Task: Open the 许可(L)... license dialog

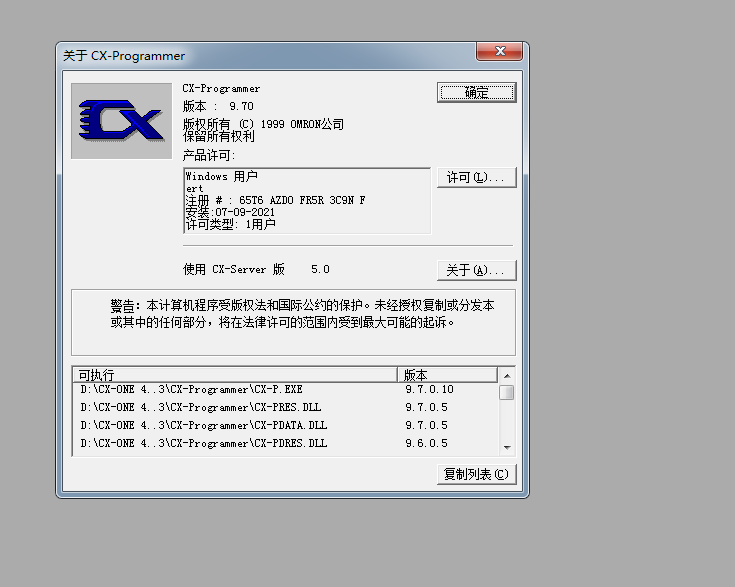Action: point(476,177)
